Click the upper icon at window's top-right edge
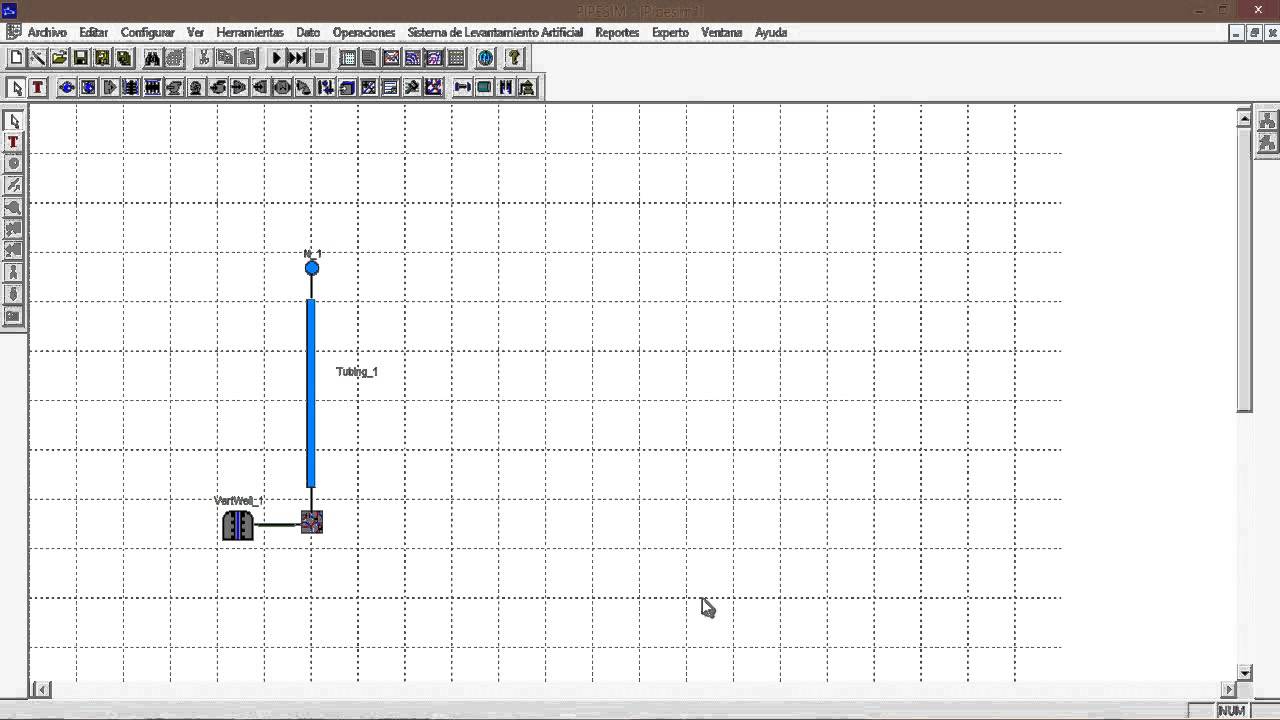The height and width of the screenshot is (720, 1280). pos(1267,121)
